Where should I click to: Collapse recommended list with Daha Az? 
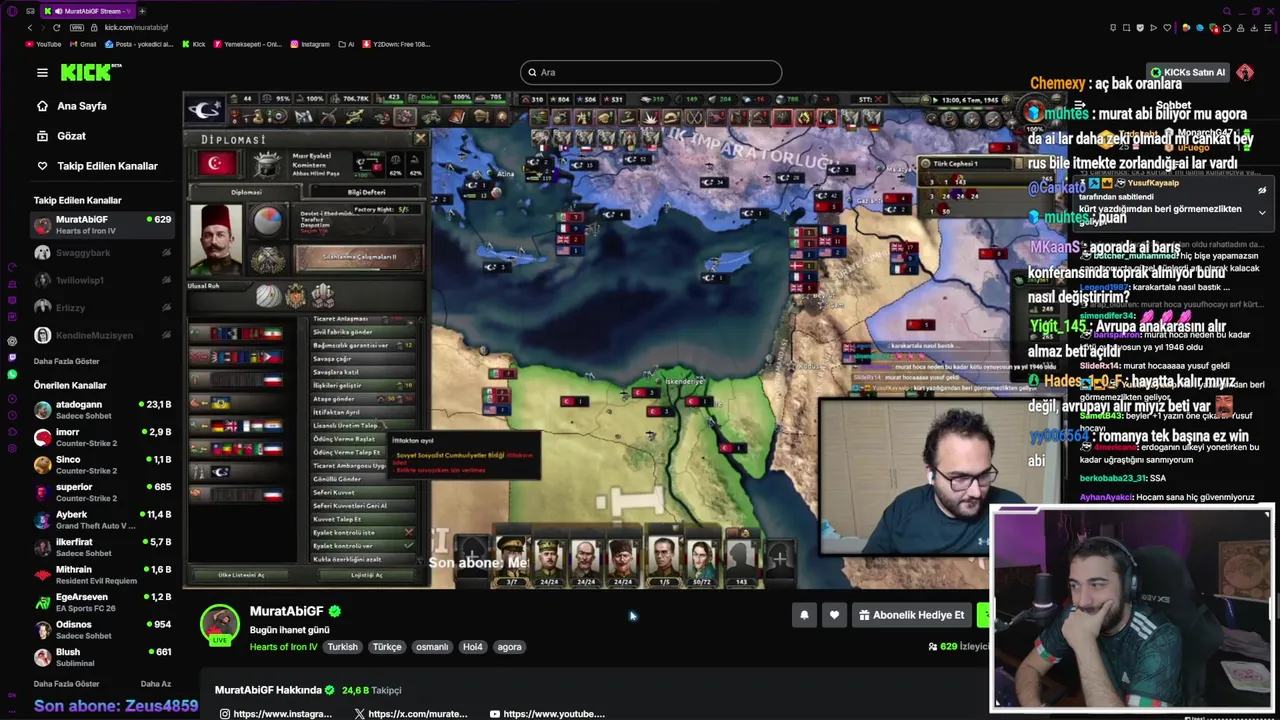pyautogui.click(x=156, y=684)
